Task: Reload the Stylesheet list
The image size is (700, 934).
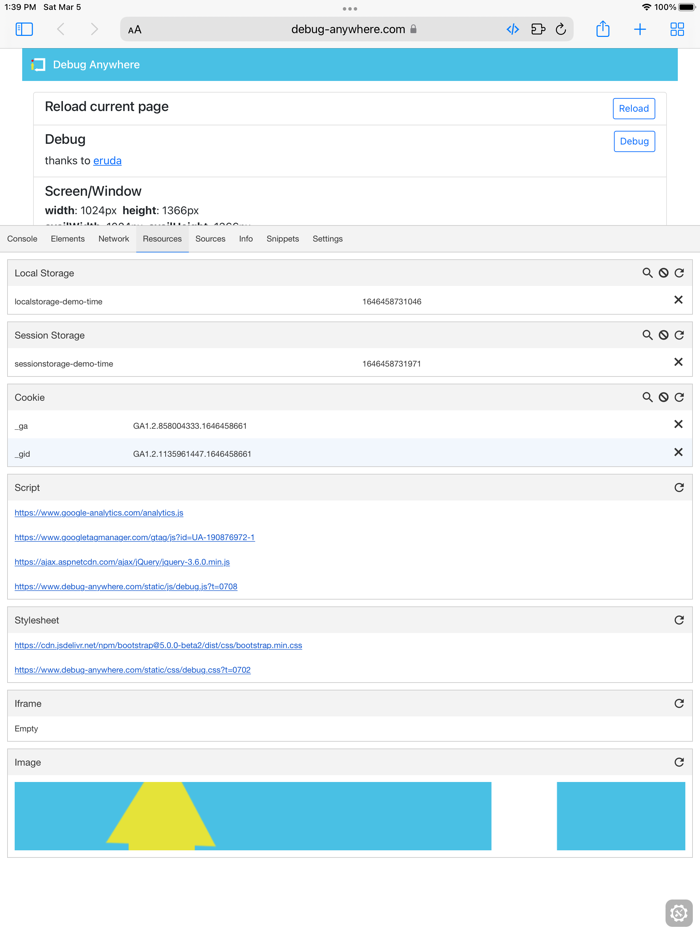Action: [x=679, y=620]
